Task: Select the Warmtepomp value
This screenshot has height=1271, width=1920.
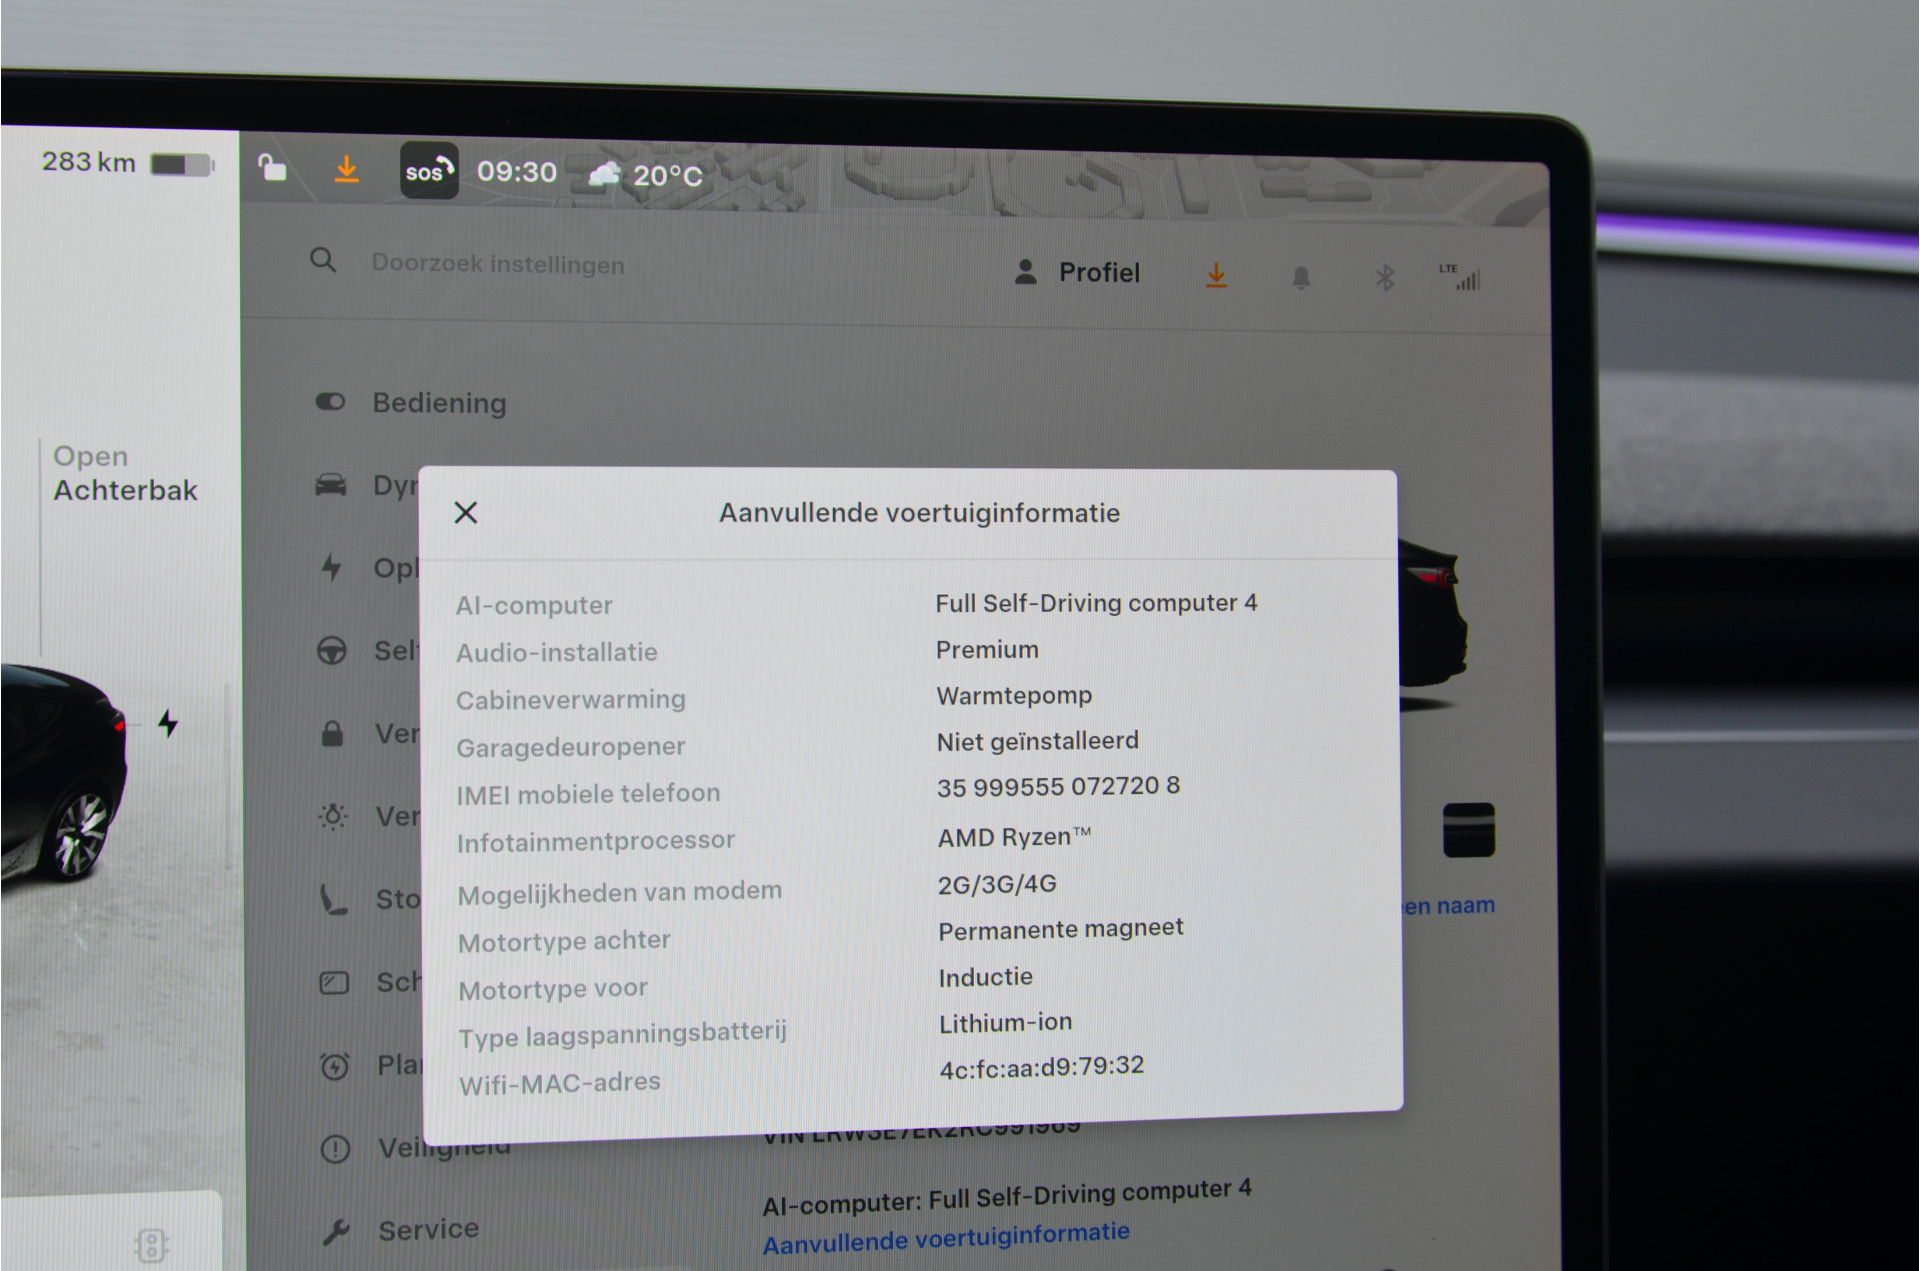Action: [1014, 696]
